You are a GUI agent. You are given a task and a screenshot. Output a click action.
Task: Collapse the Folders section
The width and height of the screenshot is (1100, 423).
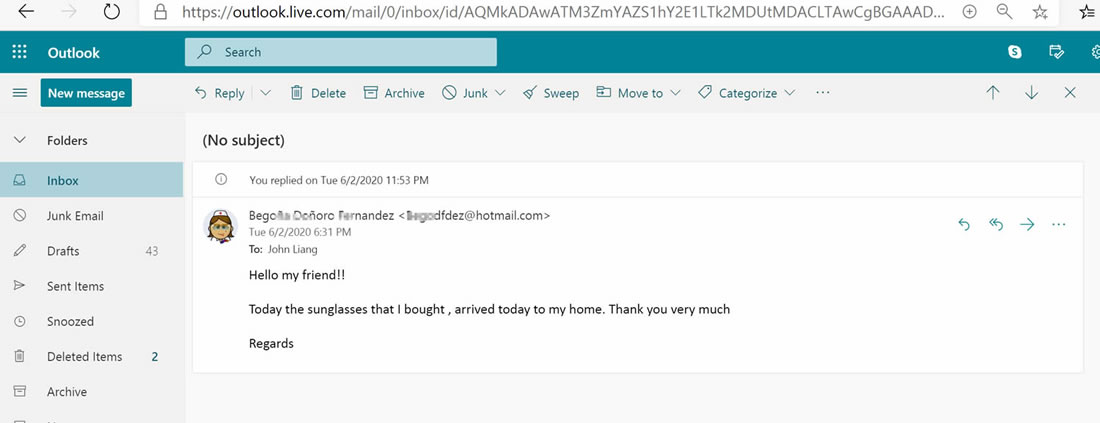tap(19, 141)
